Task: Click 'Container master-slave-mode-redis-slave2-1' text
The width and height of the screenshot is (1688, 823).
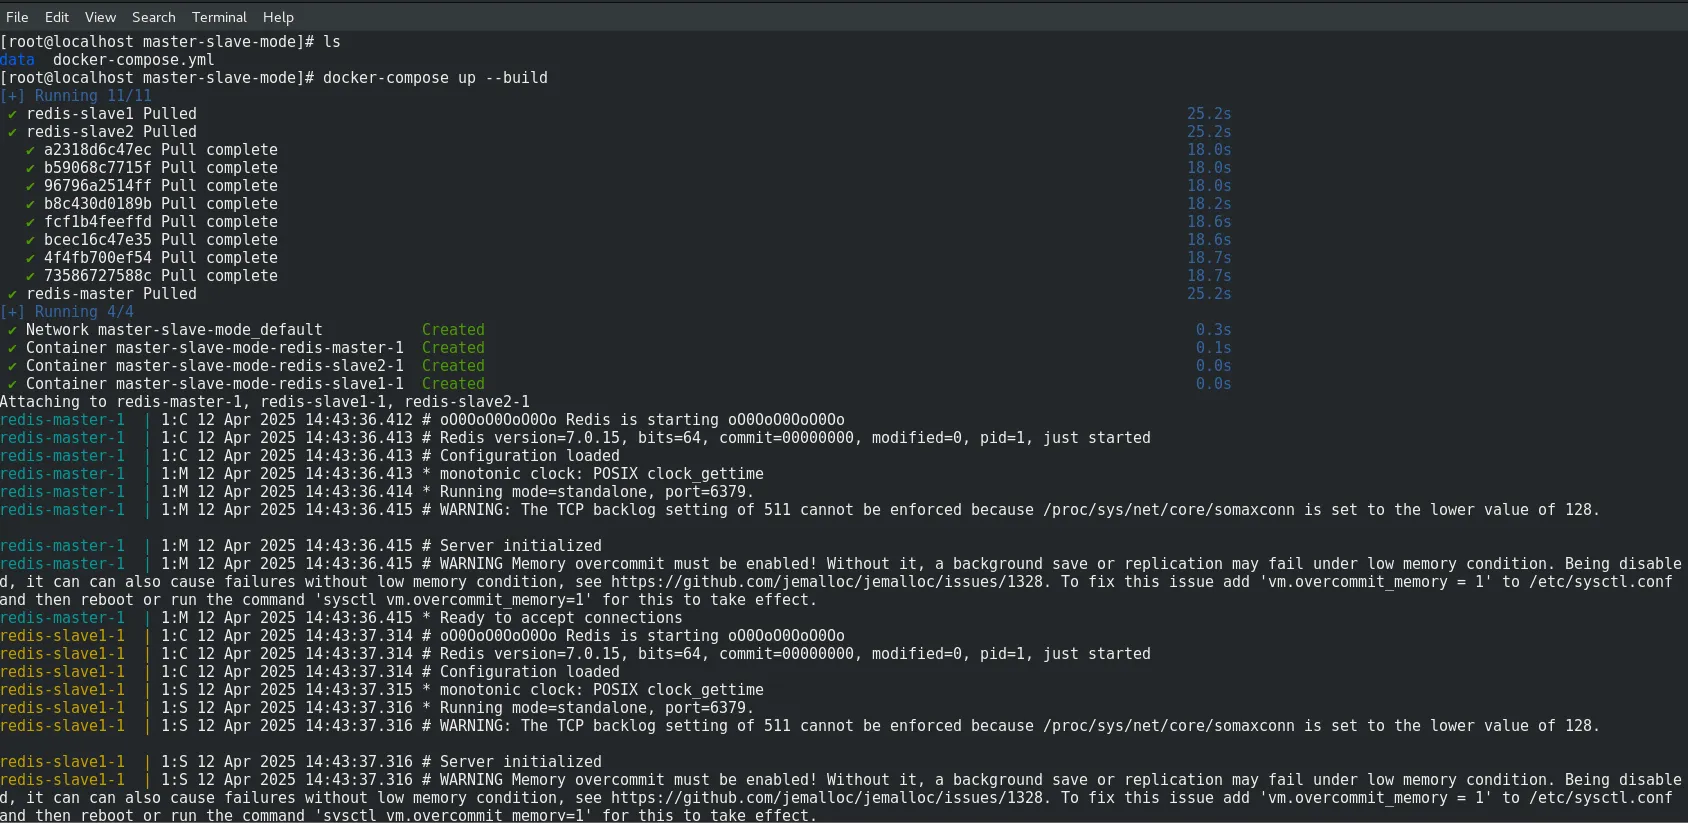Action: click(x=215, y=366)
